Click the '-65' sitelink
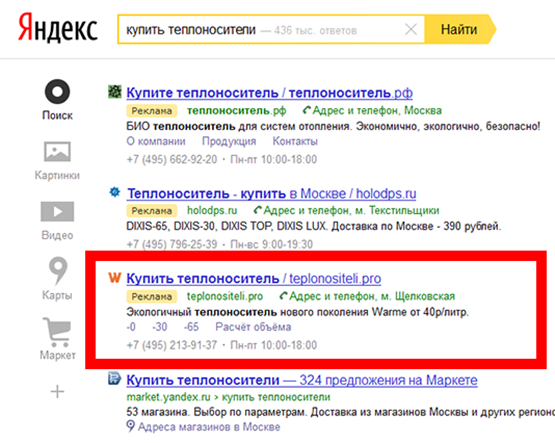 coord(191,327)
